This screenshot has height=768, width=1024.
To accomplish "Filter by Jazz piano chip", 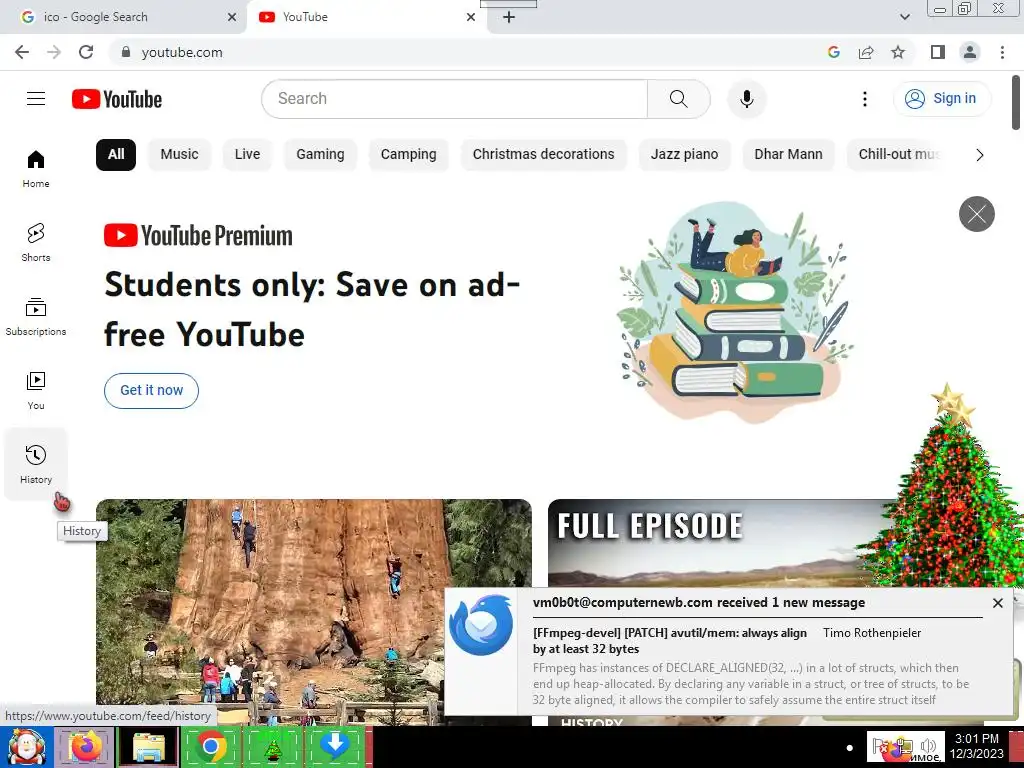I will (x=684, y=155).
